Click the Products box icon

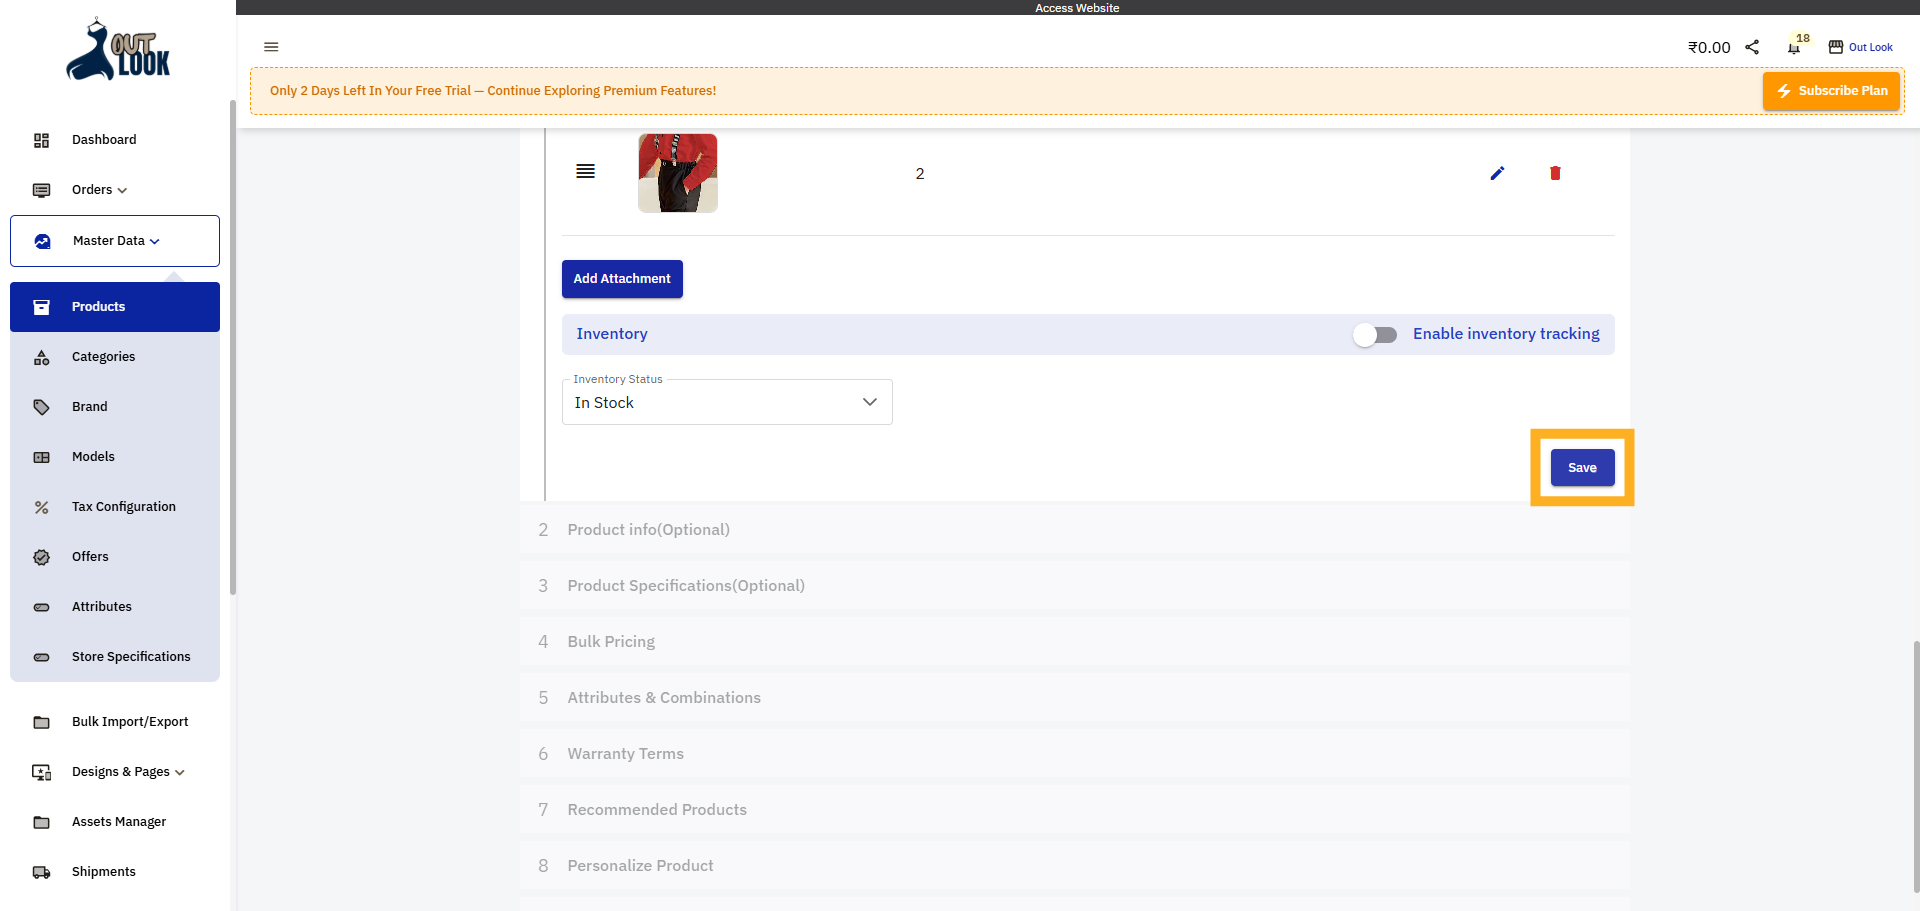(x=41, y=307)
